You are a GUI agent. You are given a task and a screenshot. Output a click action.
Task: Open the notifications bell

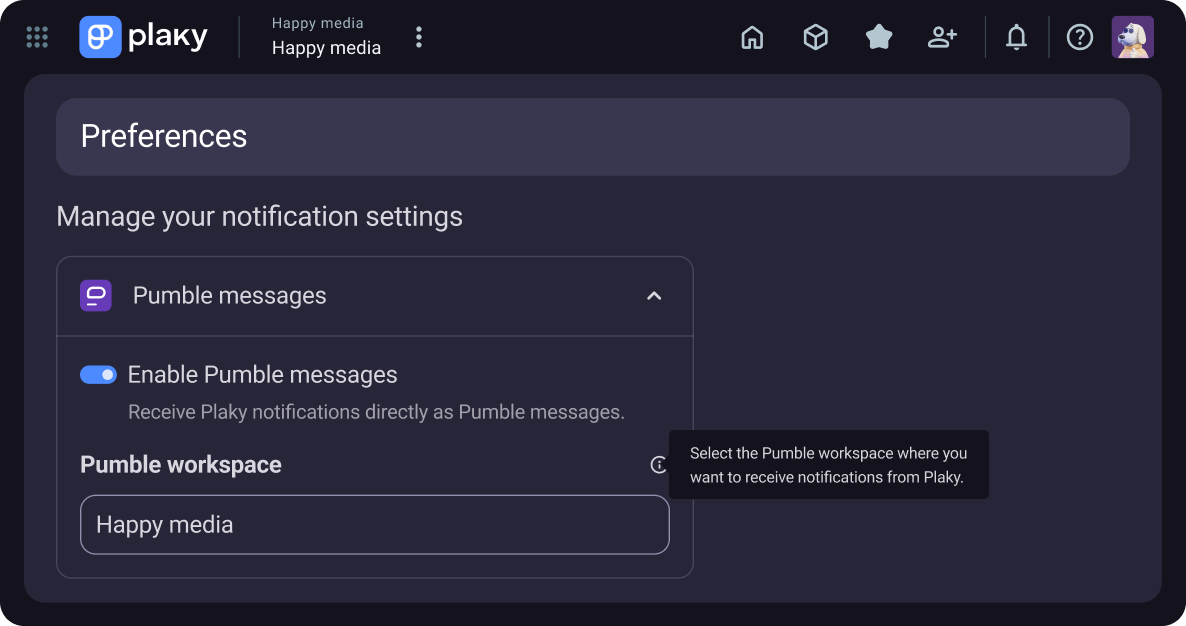(1017, 37)
